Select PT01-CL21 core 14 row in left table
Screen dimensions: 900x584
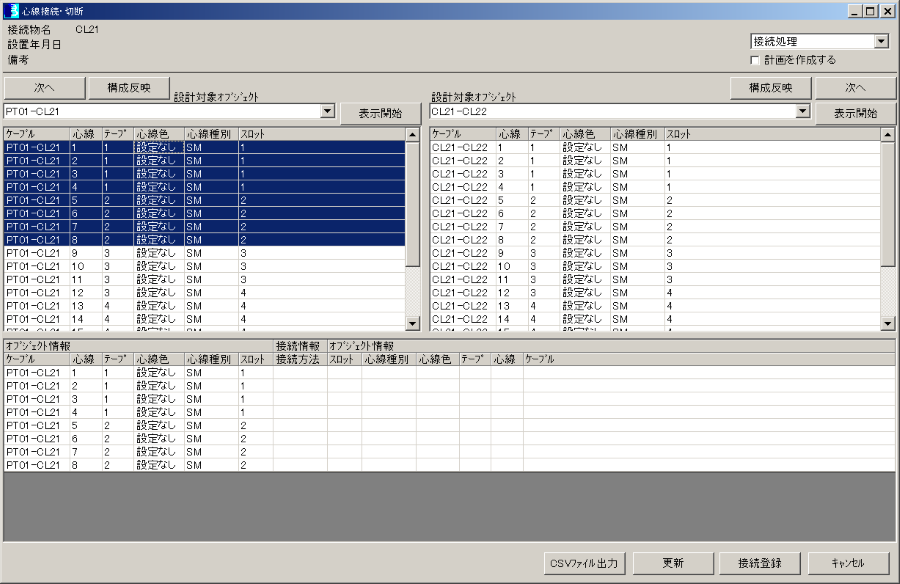[x=204, y=319]
